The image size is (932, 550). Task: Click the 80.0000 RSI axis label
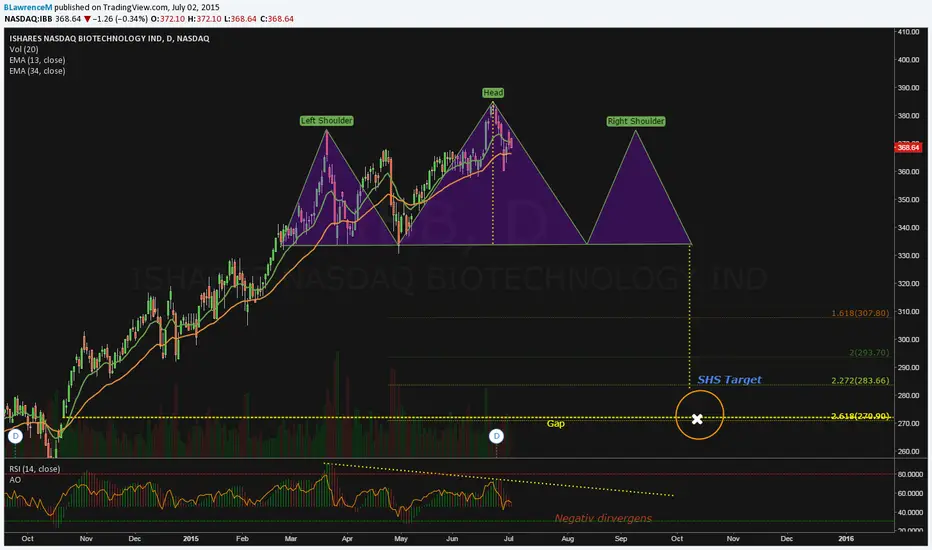[x=909, y=474]
